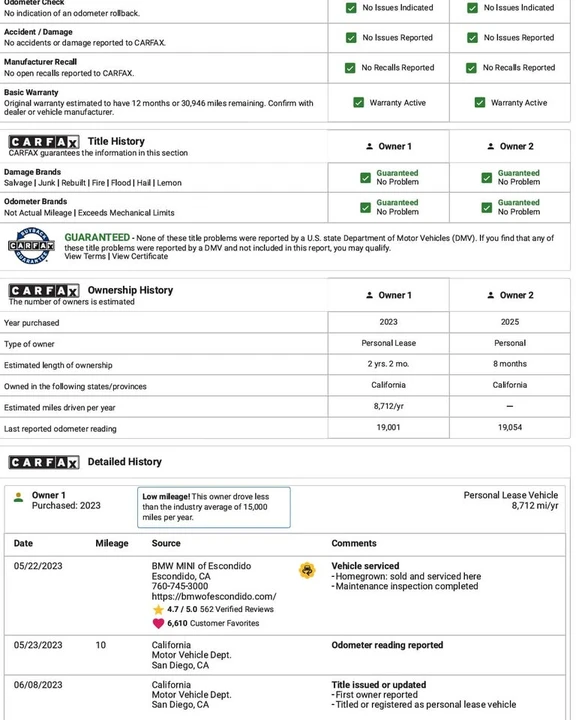Click the Ownership History section heading
Image resolution: width=576 pixels, height=720 pixels.
click(130, 290)
